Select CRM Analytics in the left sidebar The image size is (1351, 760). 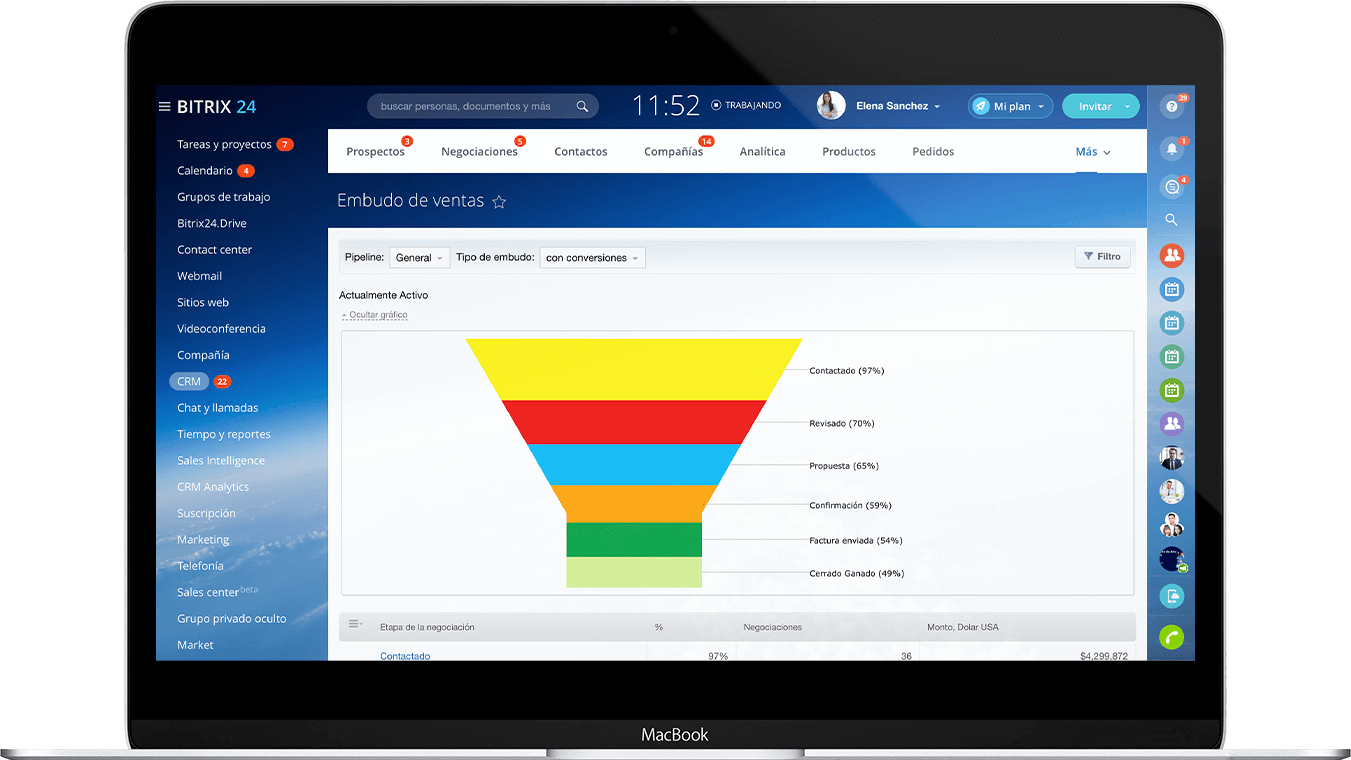[213, 487]
